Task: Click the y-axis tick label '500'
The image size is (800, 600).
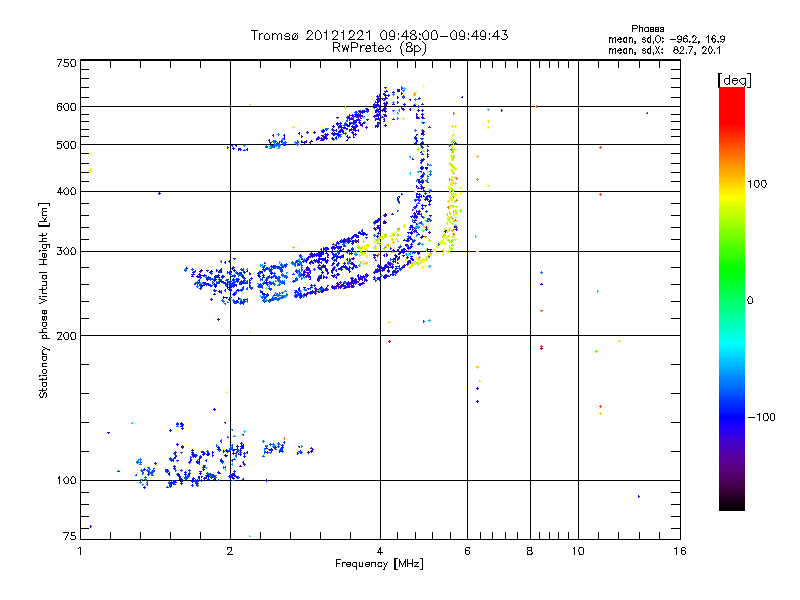Action: [66, 145]
